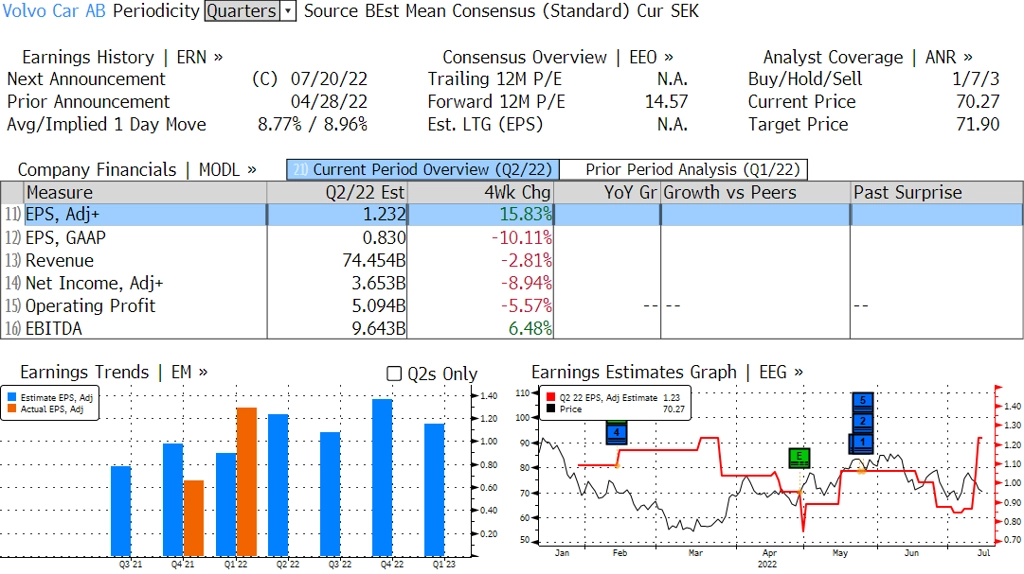The image size is (1024, 574).
Task: Open Earnings History ERN link
Action: tap(122, 57)
